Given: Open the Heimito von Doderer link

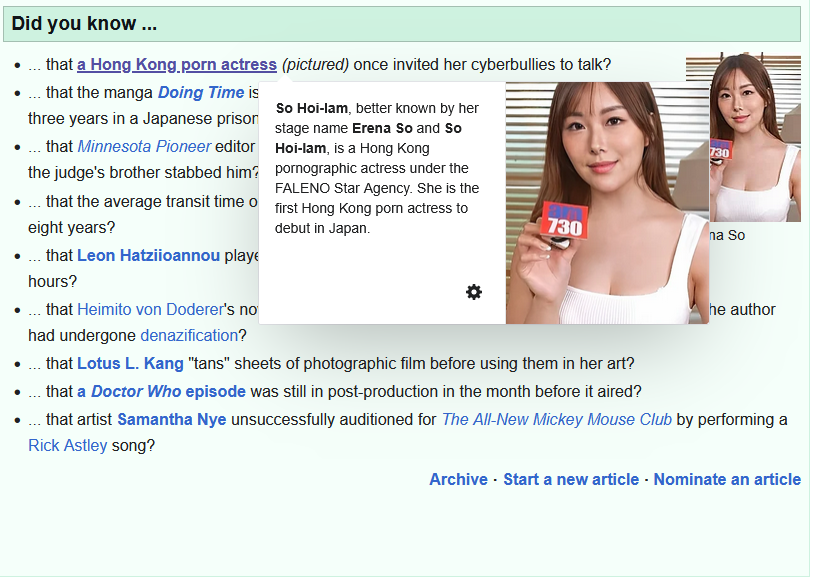Looking at the screenshot, I should point(150,309).
